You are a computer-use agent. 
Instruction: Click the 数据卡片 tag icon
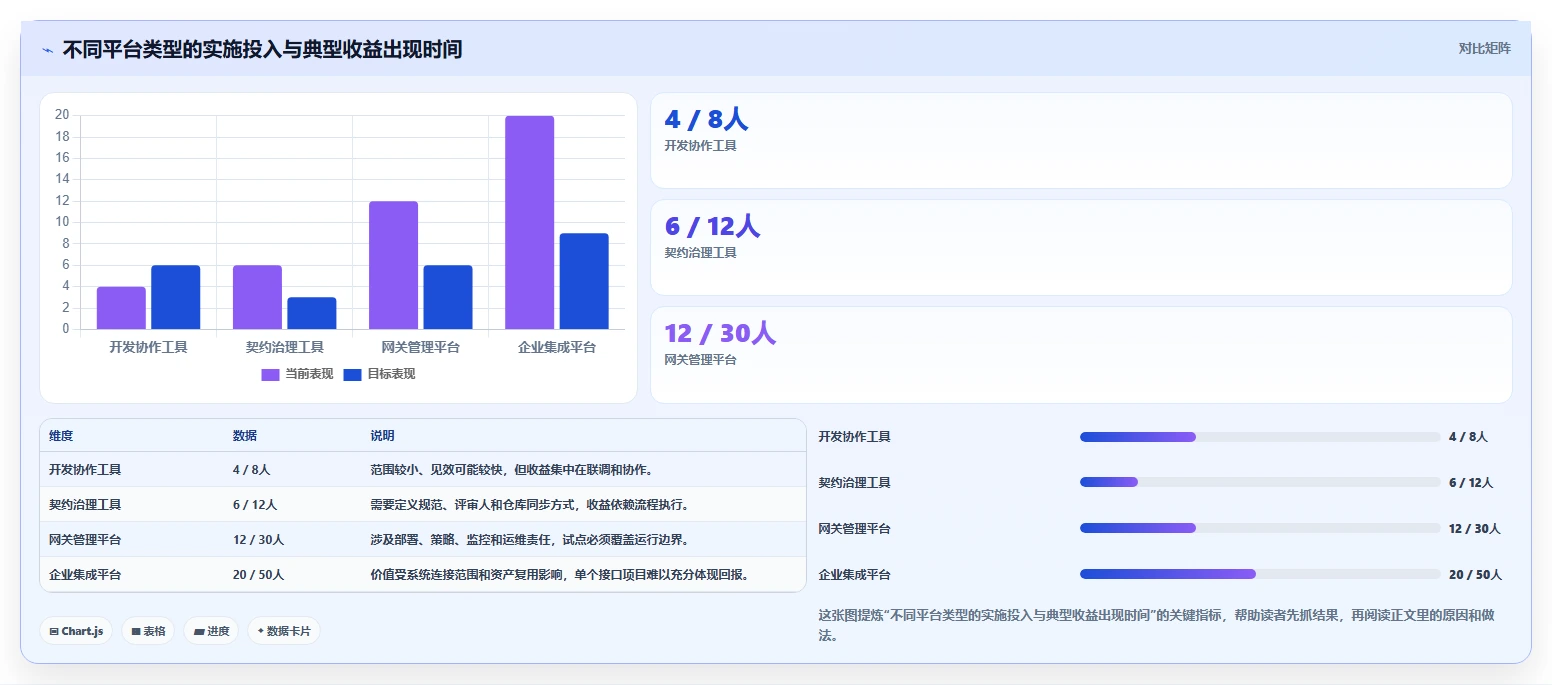pyautogui.click(x=261, y=631)
